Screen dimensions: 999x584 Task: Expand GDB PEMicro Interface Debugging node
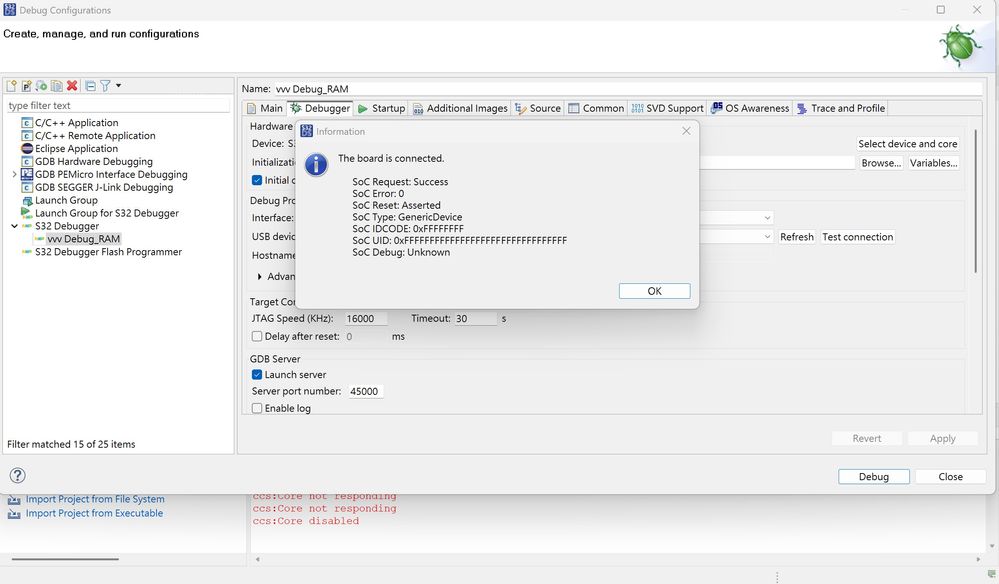(x=14, y=174)
